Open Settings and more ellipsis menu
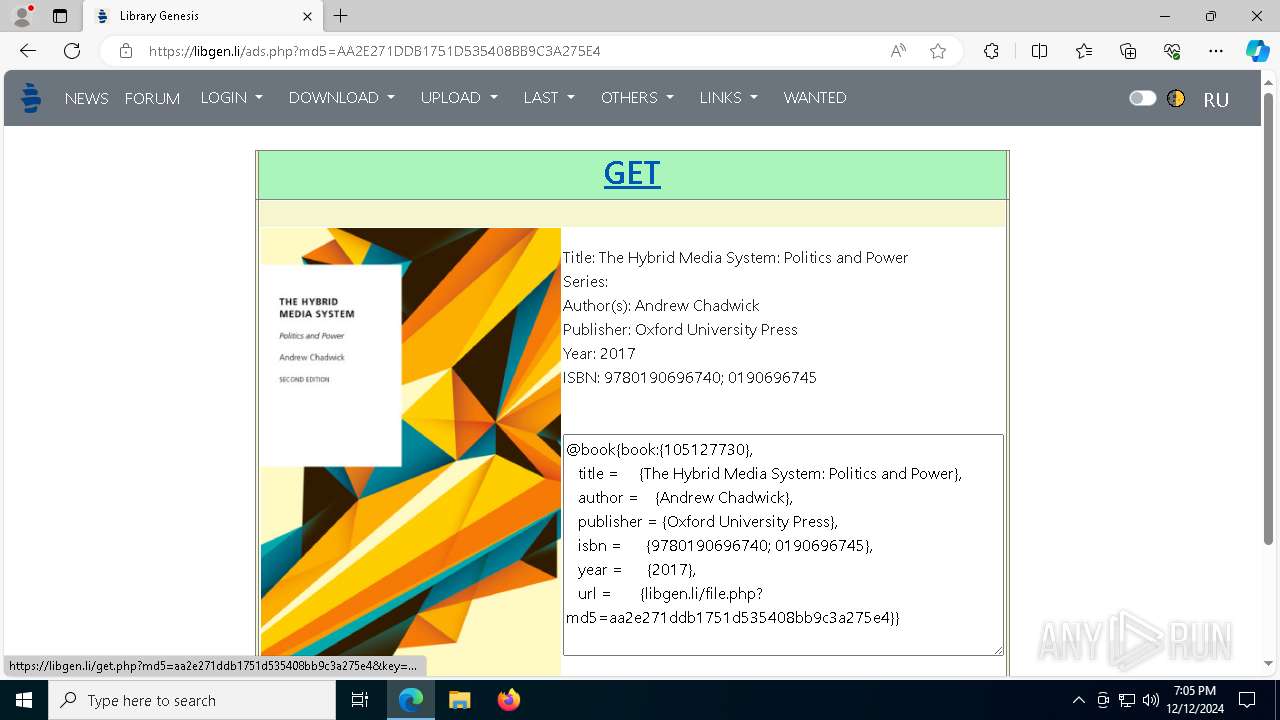This screenshot has height=720, width=1280. tap(1216, 51)
